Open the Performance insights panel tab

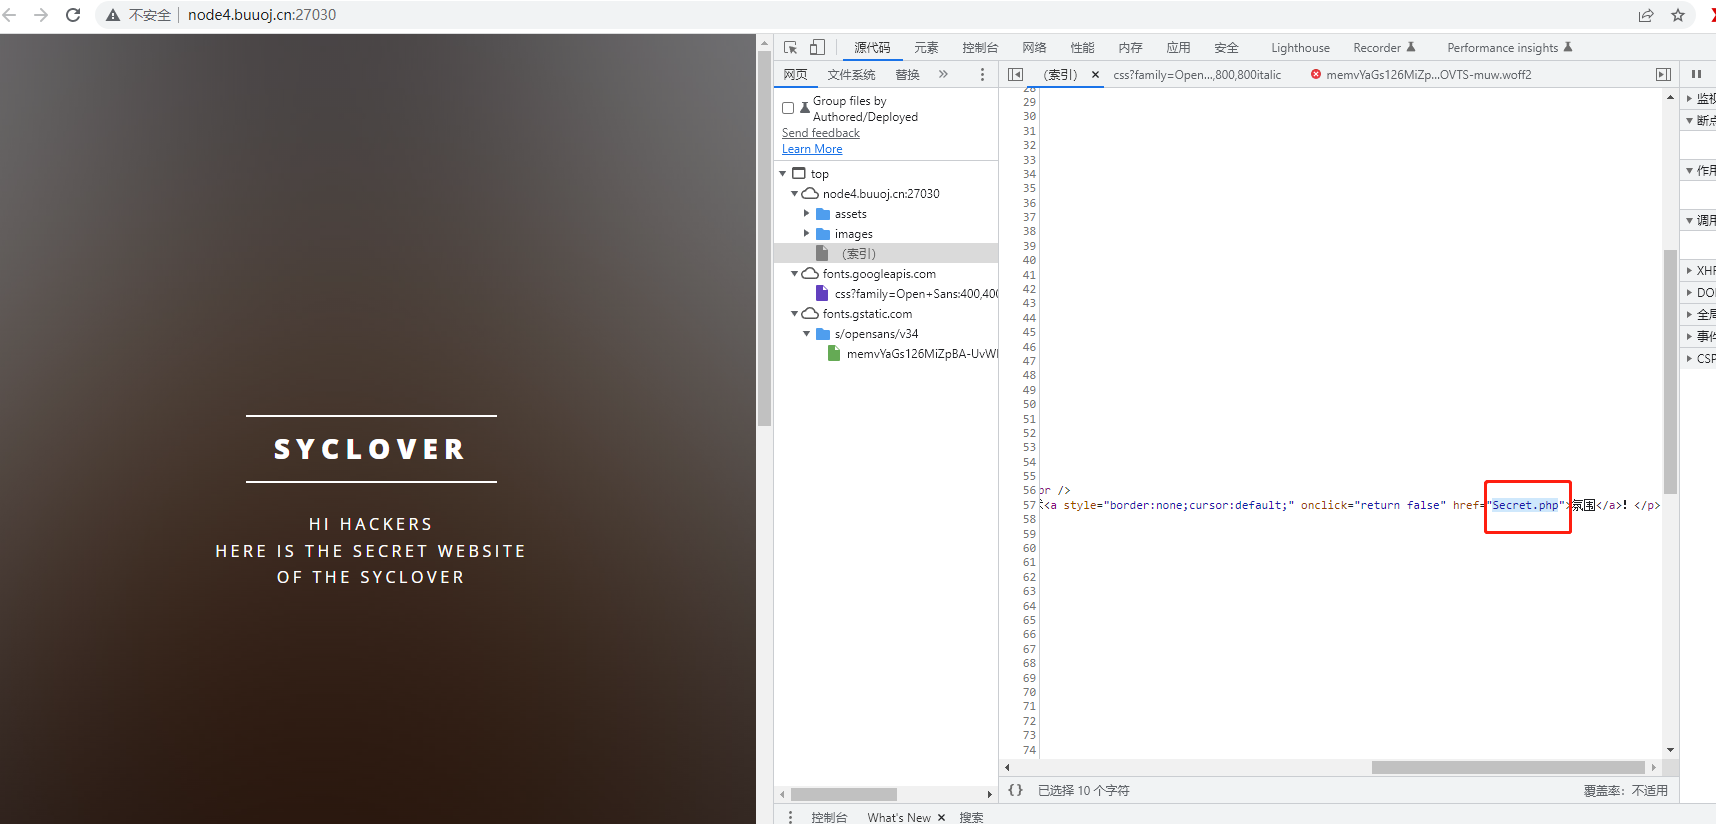point(1509,47)
